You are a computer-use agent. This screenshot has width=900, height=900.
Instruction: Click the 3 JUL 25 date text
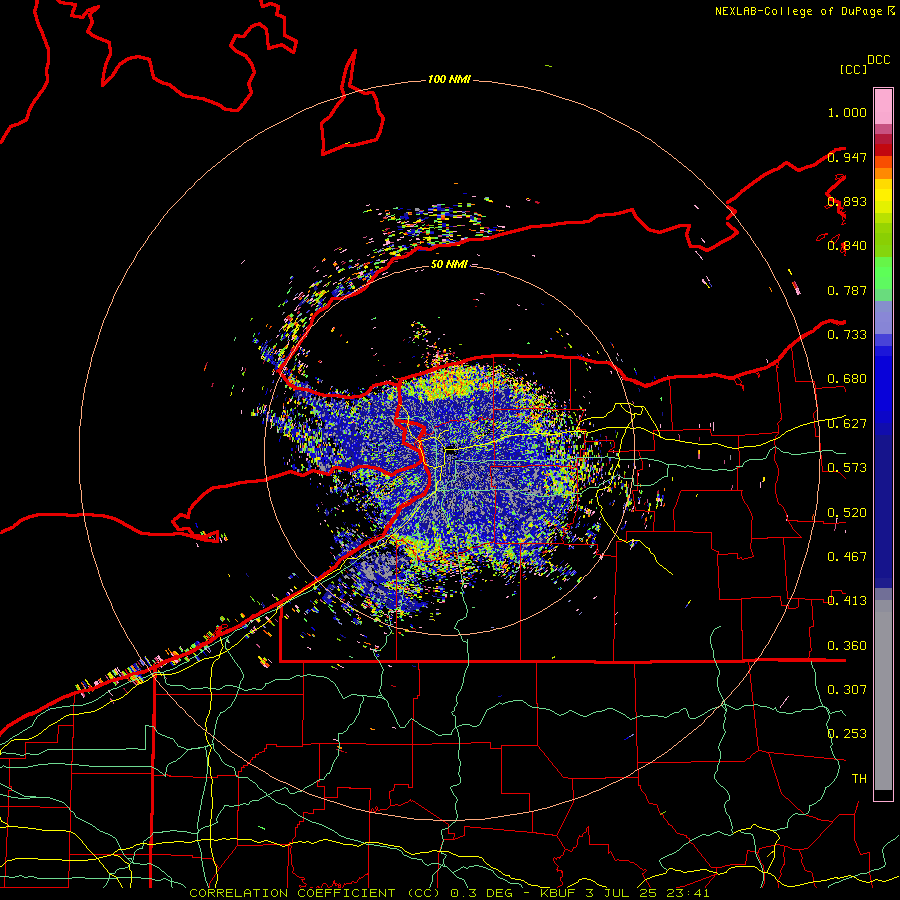pyautogui.click(x=622, y=893)
